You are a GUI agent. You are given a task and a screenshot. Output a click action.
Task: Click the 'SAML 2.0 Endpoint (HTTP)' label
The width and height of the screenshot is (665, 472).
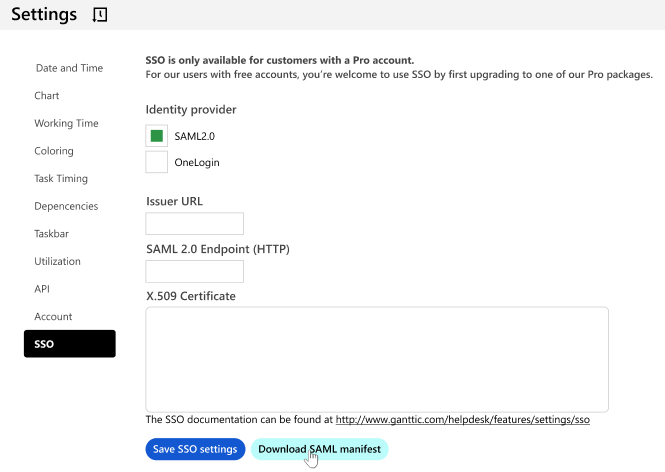(218, 249)
